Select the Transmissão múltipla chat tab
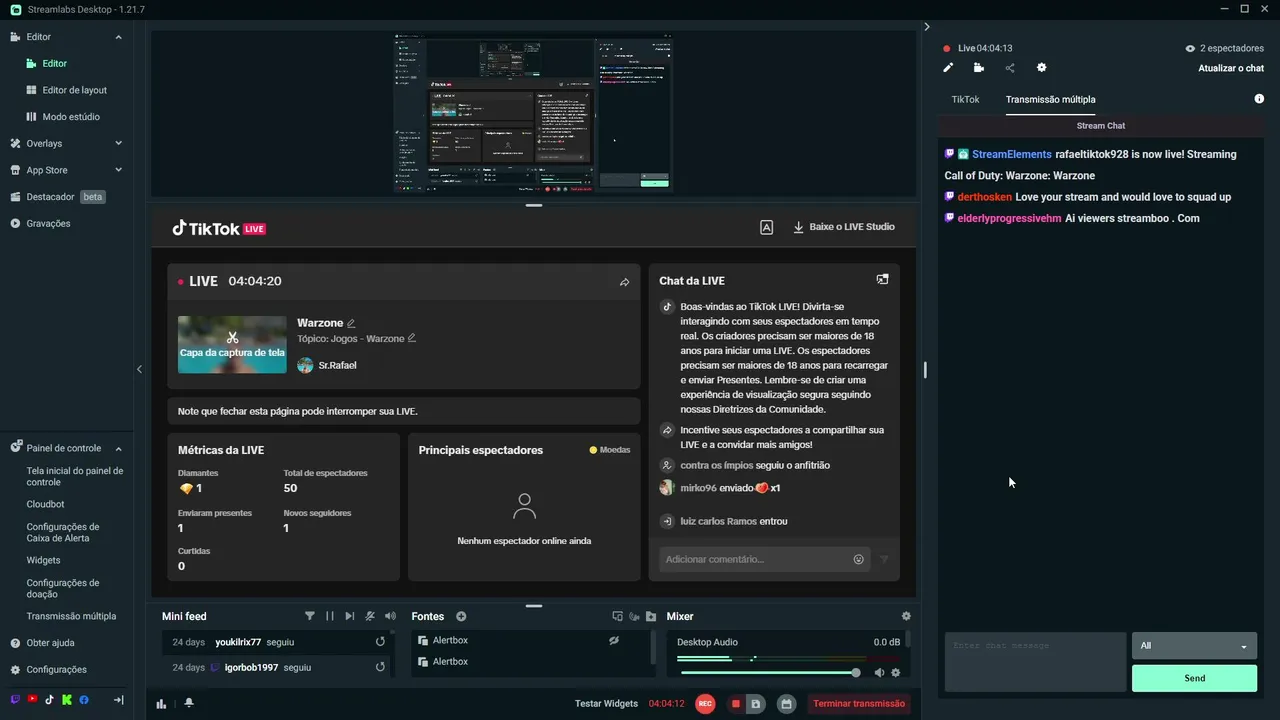The width and height of the screenshot is (1280, 720). (1050, 100)
